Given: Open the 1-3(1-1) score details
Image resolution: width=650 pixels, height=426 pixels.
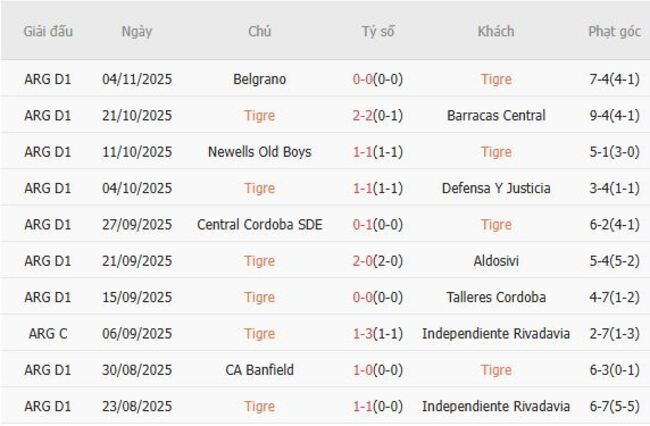Looking at the screenshot, I should (x=377, y=334).
